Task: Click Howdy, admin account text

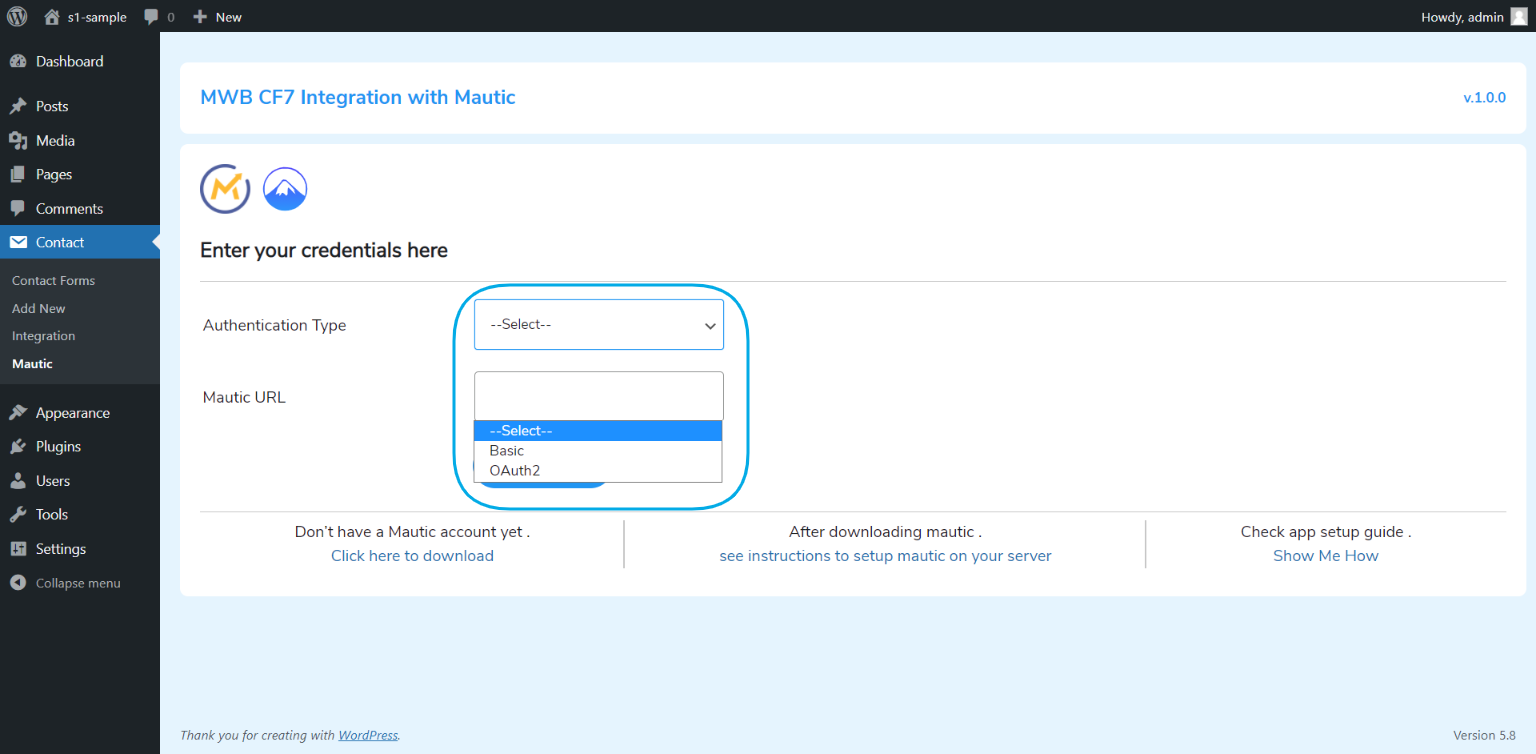Action: point(1462,17)
